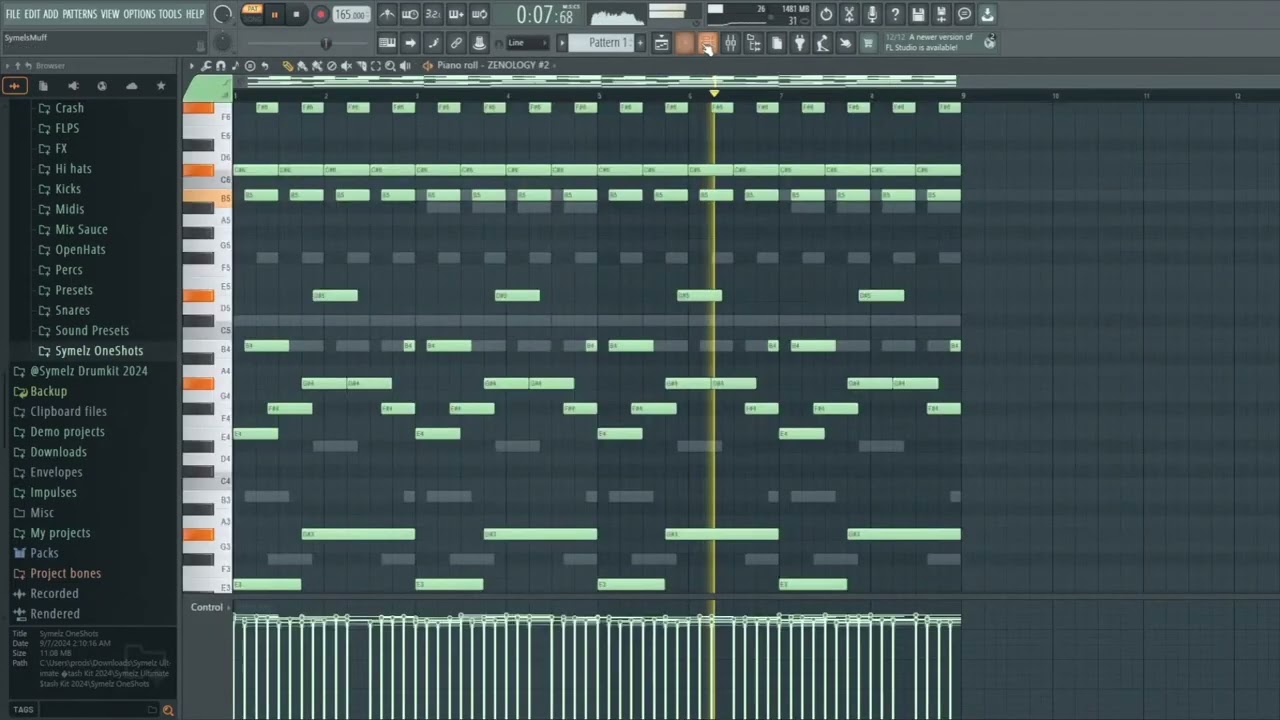Screen dimensions: 1280x720
Task: Open the Line snap dropdown
Action: (x=528, y=43)
